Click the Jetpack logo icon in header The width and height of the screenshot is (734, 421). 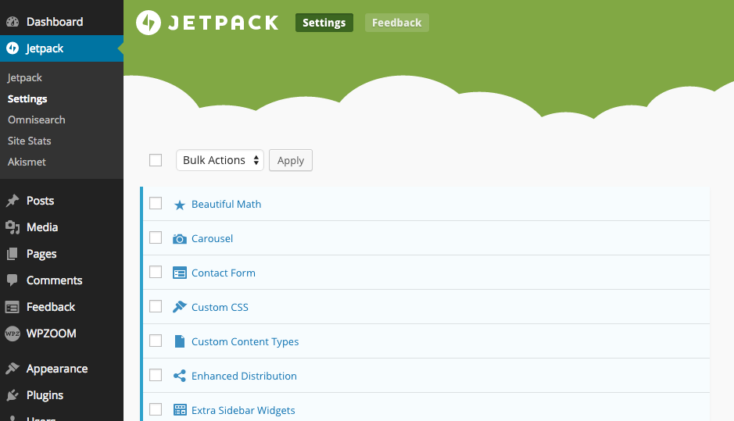[x=148, y=22]
